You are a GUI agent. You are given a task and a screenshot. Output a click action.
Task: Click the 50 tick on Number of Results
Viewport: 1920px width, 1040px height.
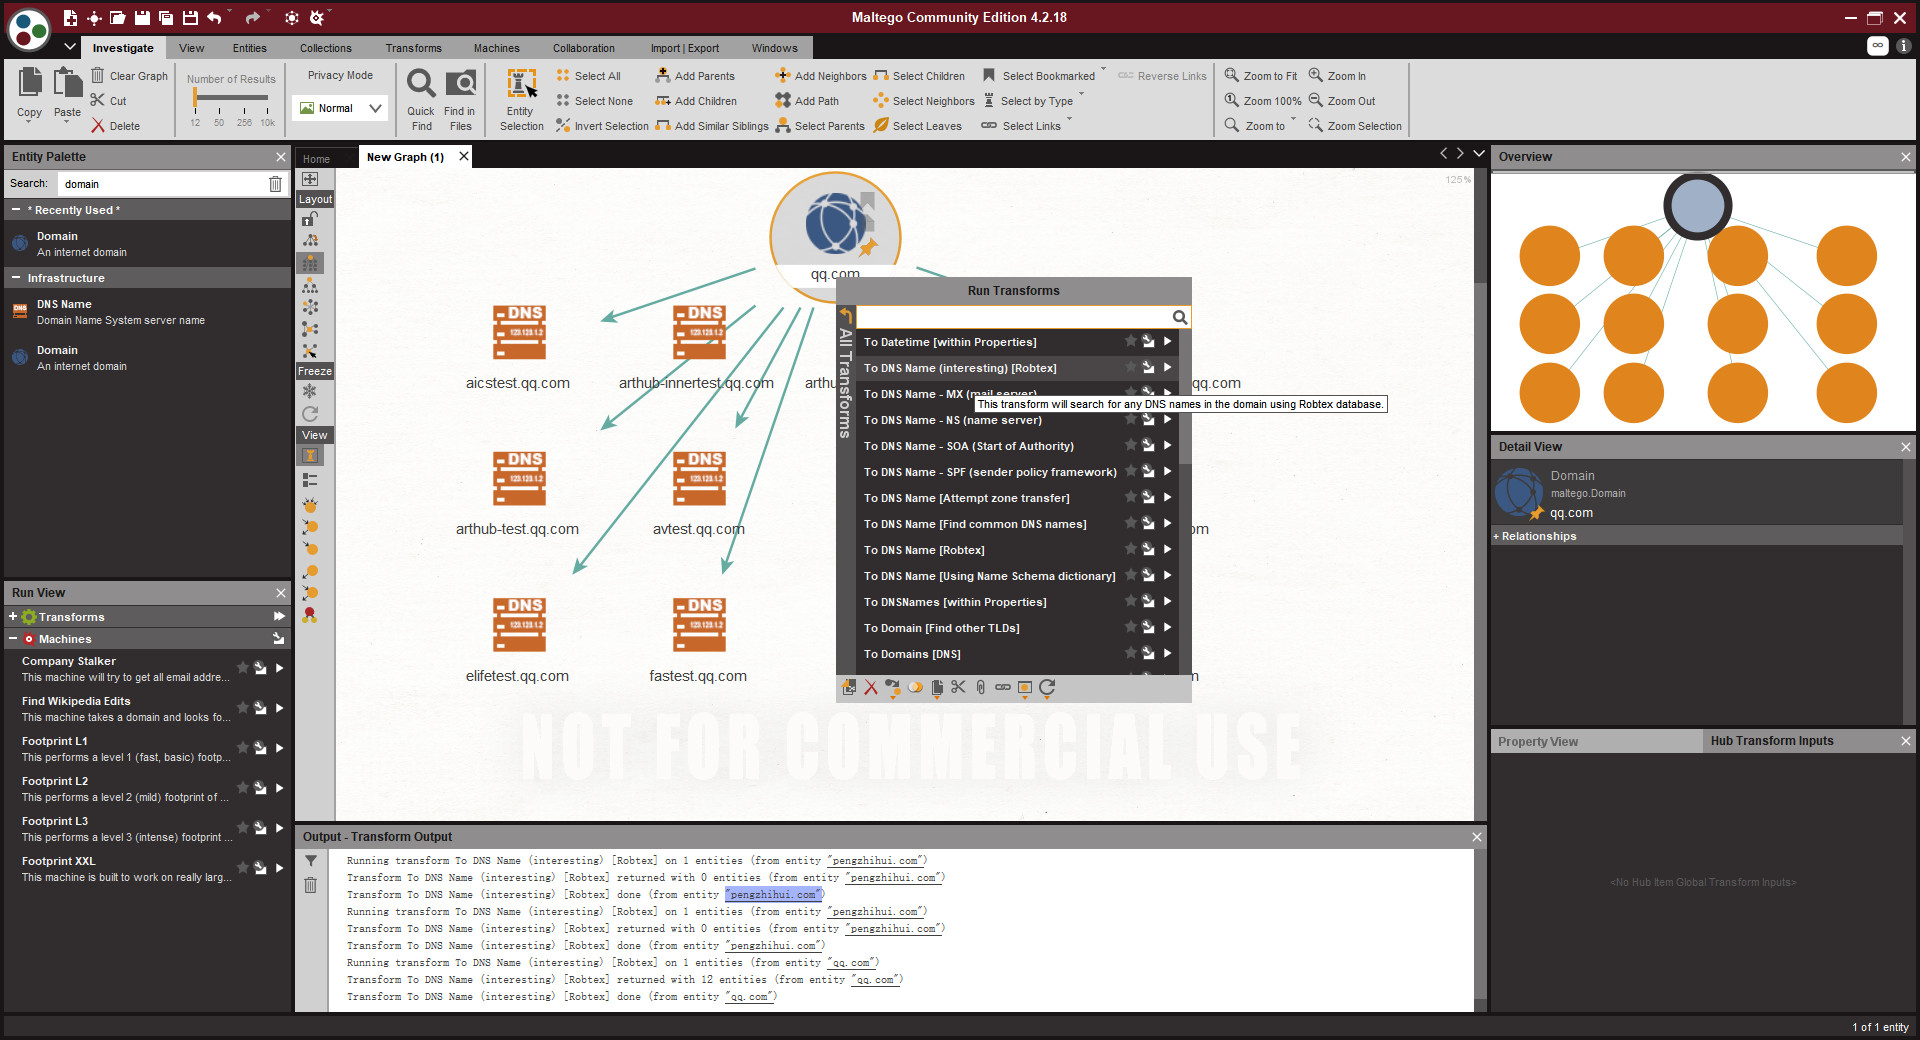[219, 122]
